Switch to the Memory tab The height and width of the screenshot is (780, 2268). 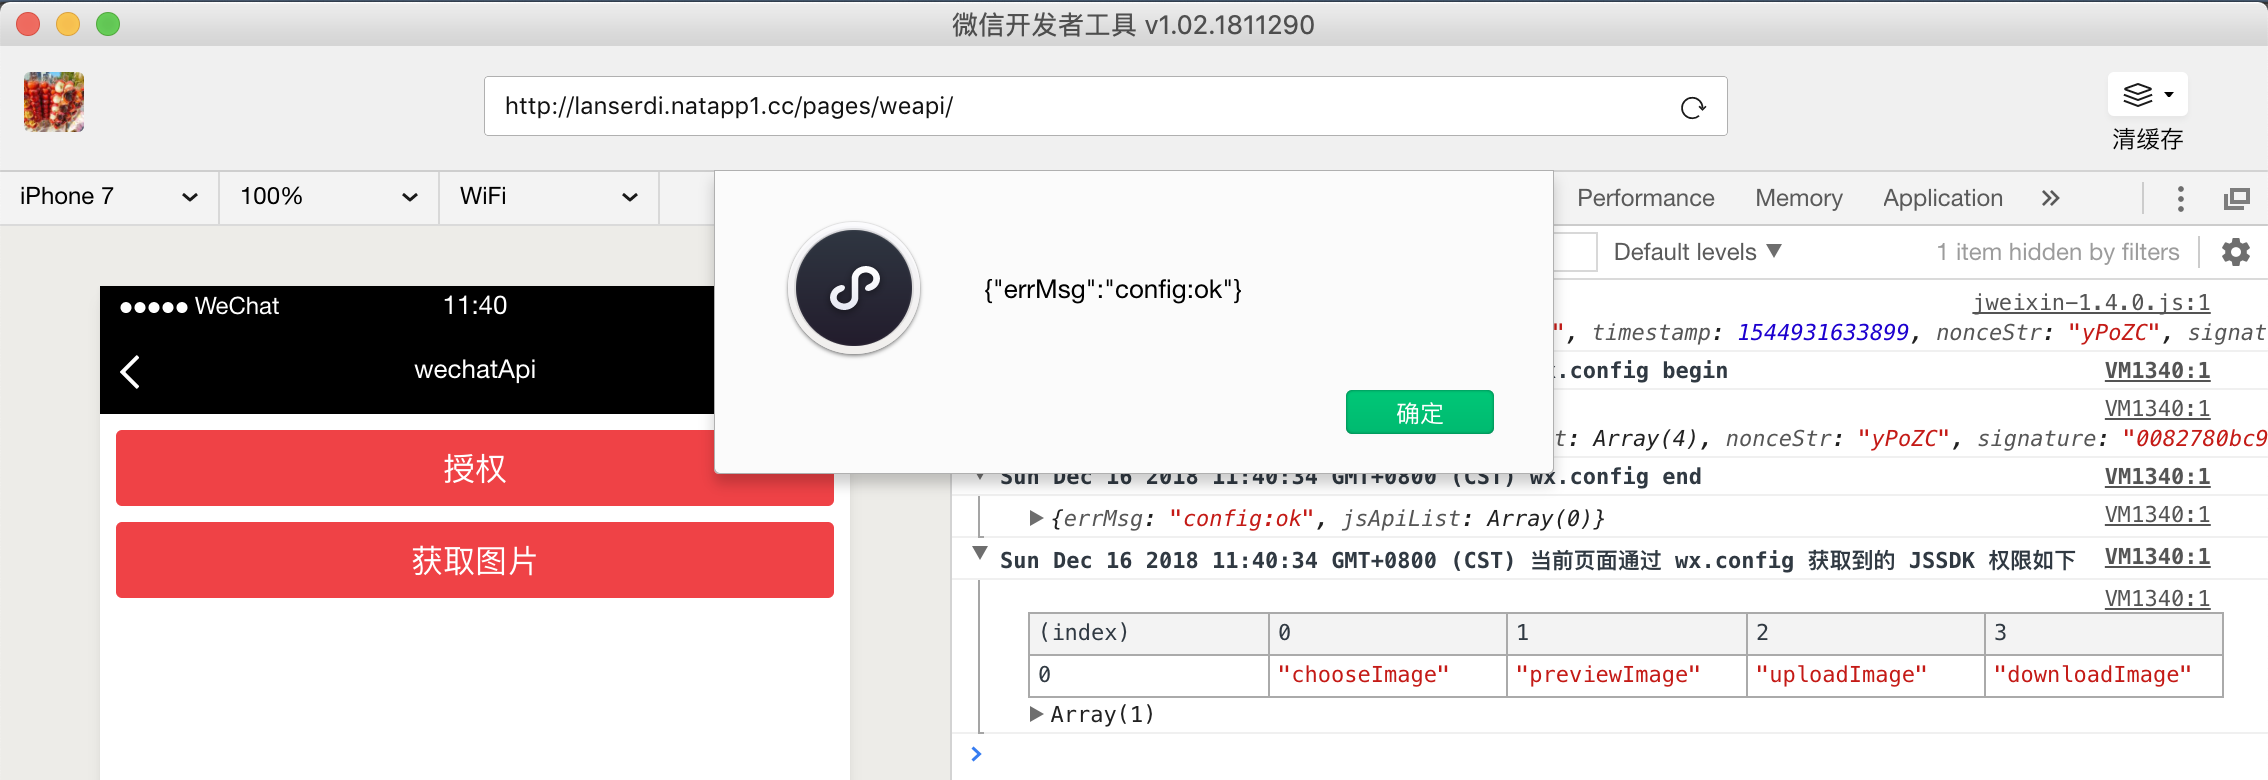point(1798,198)
